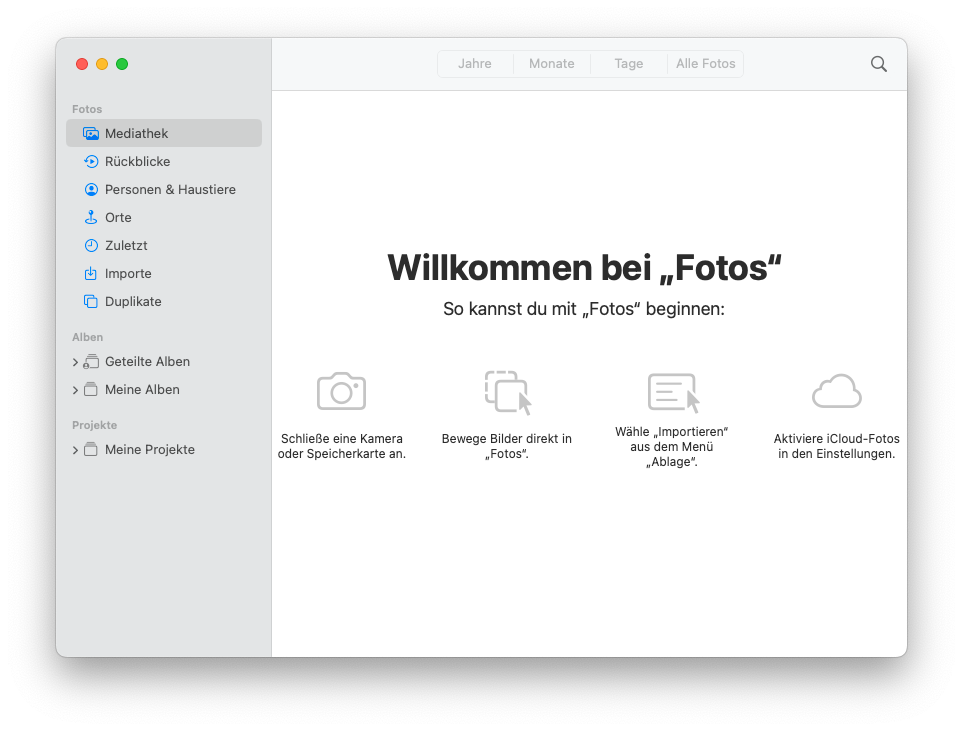Click the Orte map pin icon
Viewport: 963px width, 731px height.
click(x=91, y=217)
